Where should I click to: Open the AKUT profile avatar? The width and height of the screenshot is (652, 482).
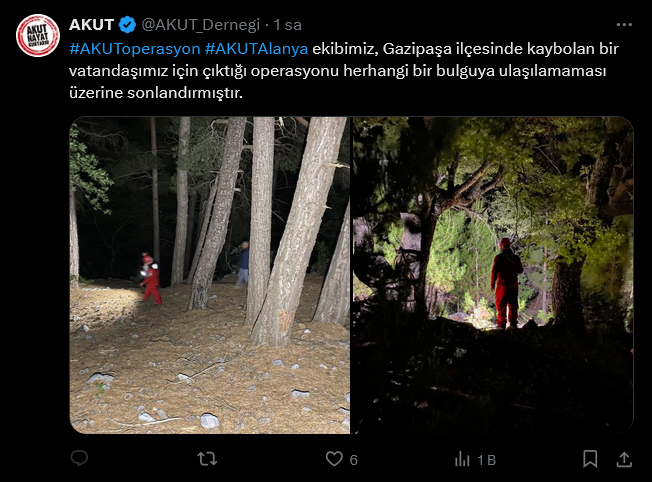coord(38,35)
